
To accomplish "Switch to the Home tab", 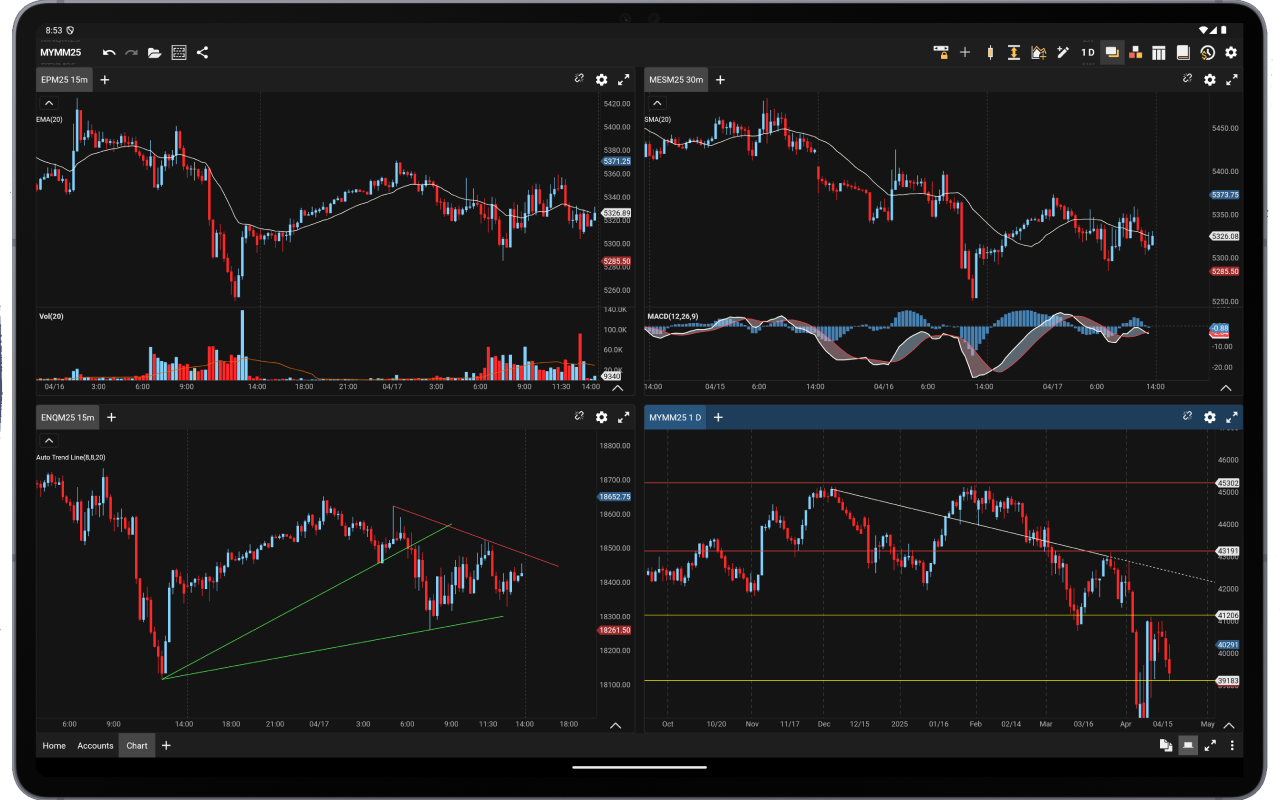I will coord(54,745).
